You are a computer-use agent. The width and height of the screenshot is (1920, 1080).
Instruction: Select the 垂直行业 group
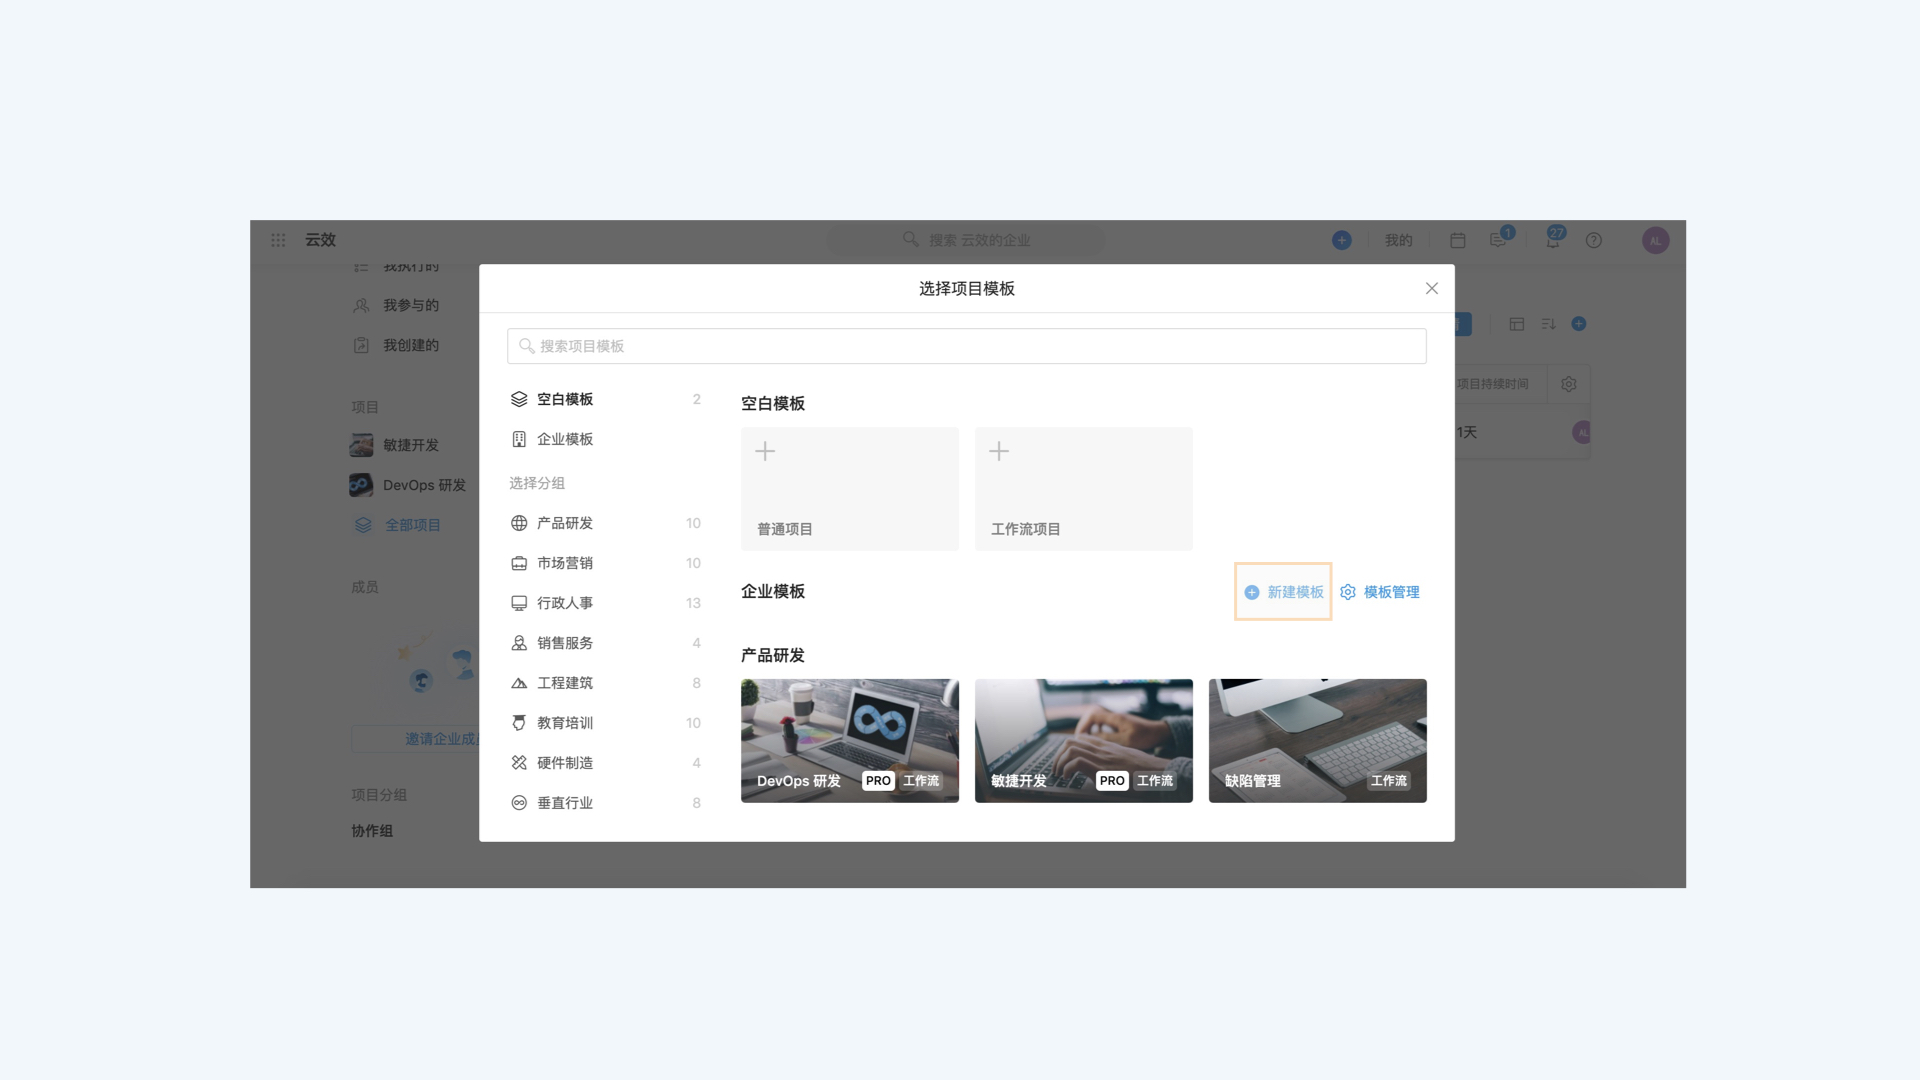[x=605, y=803]
